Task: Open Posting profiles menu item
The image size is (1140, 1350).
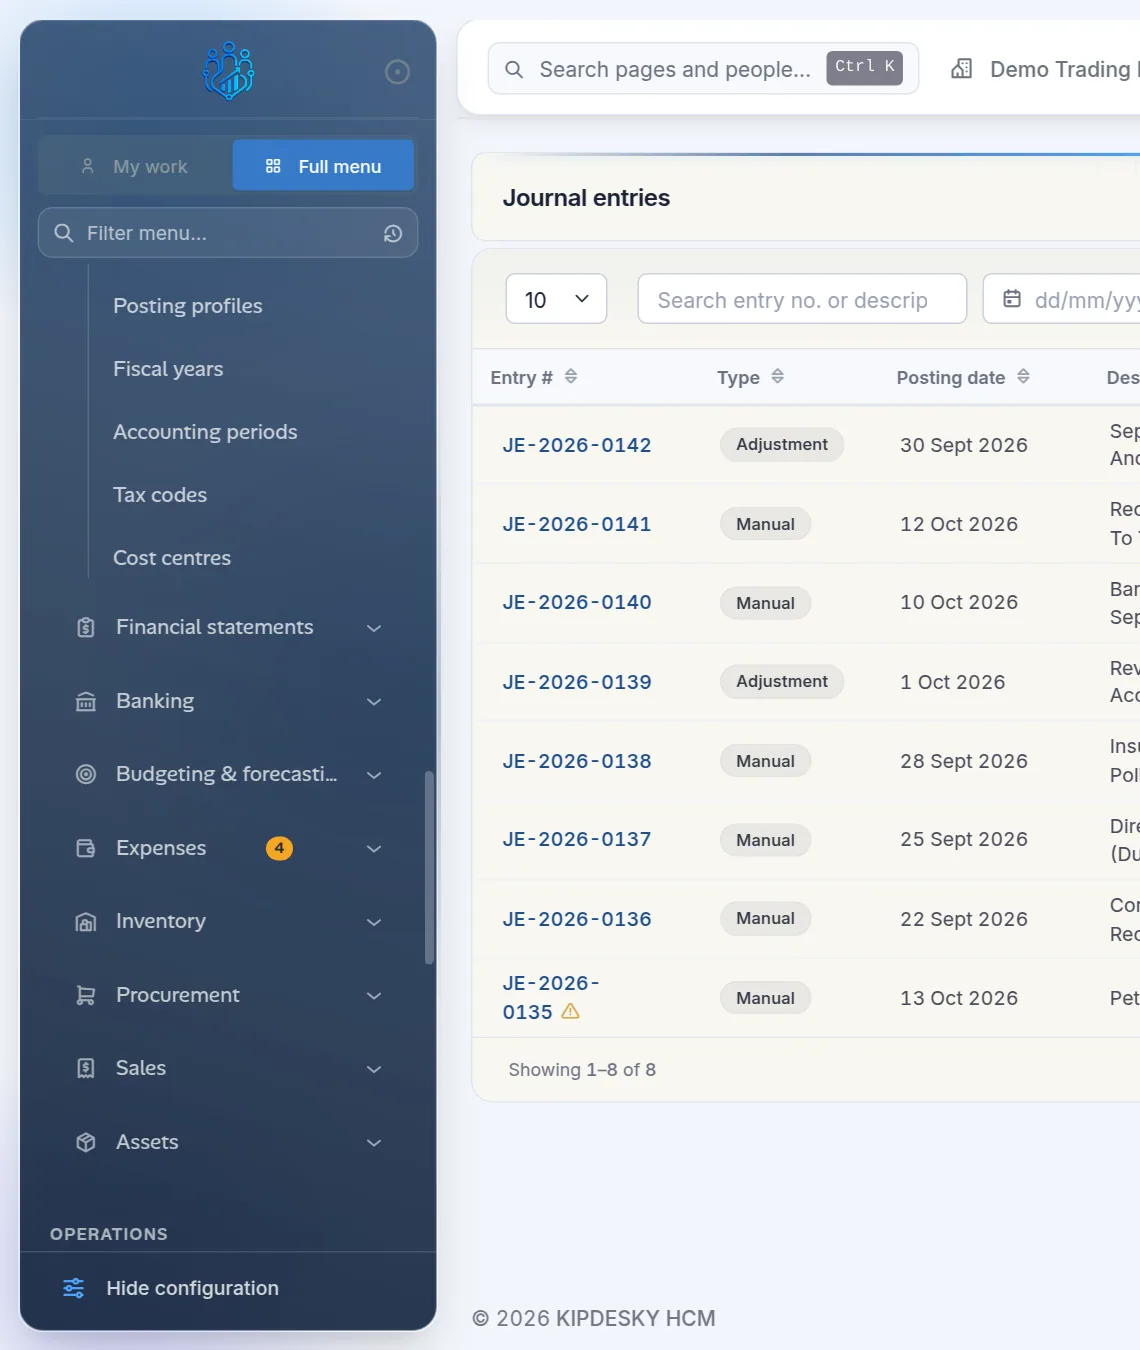Action: tap(188, 306)
